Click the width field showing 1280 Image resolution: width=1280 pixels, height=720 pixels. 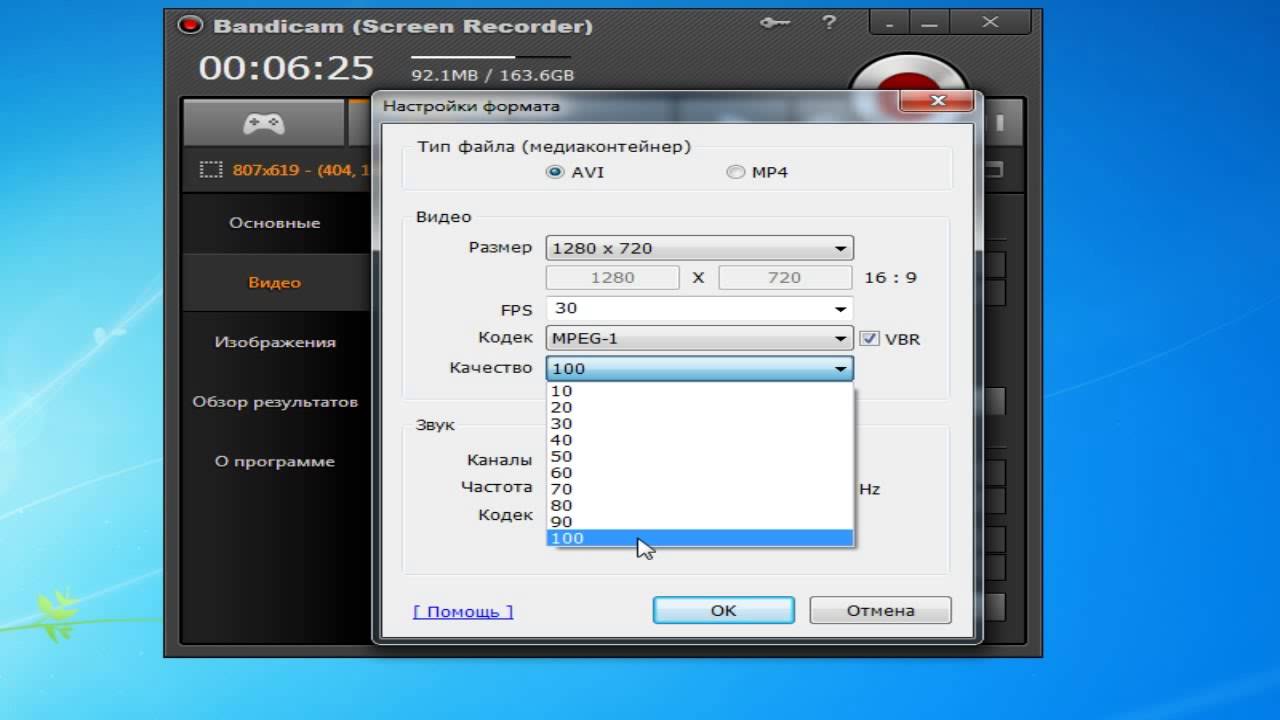pos(613,278)
